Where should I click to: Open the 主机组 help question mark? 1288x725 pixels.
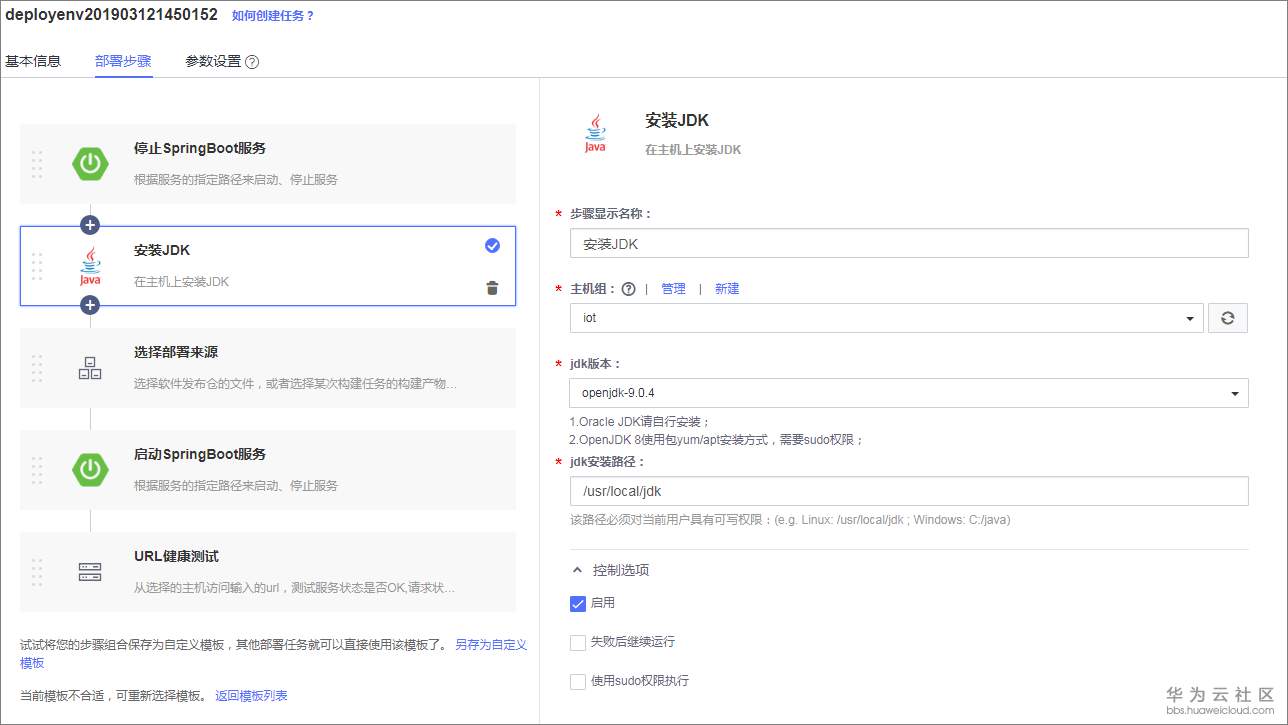tap(630, 288)
